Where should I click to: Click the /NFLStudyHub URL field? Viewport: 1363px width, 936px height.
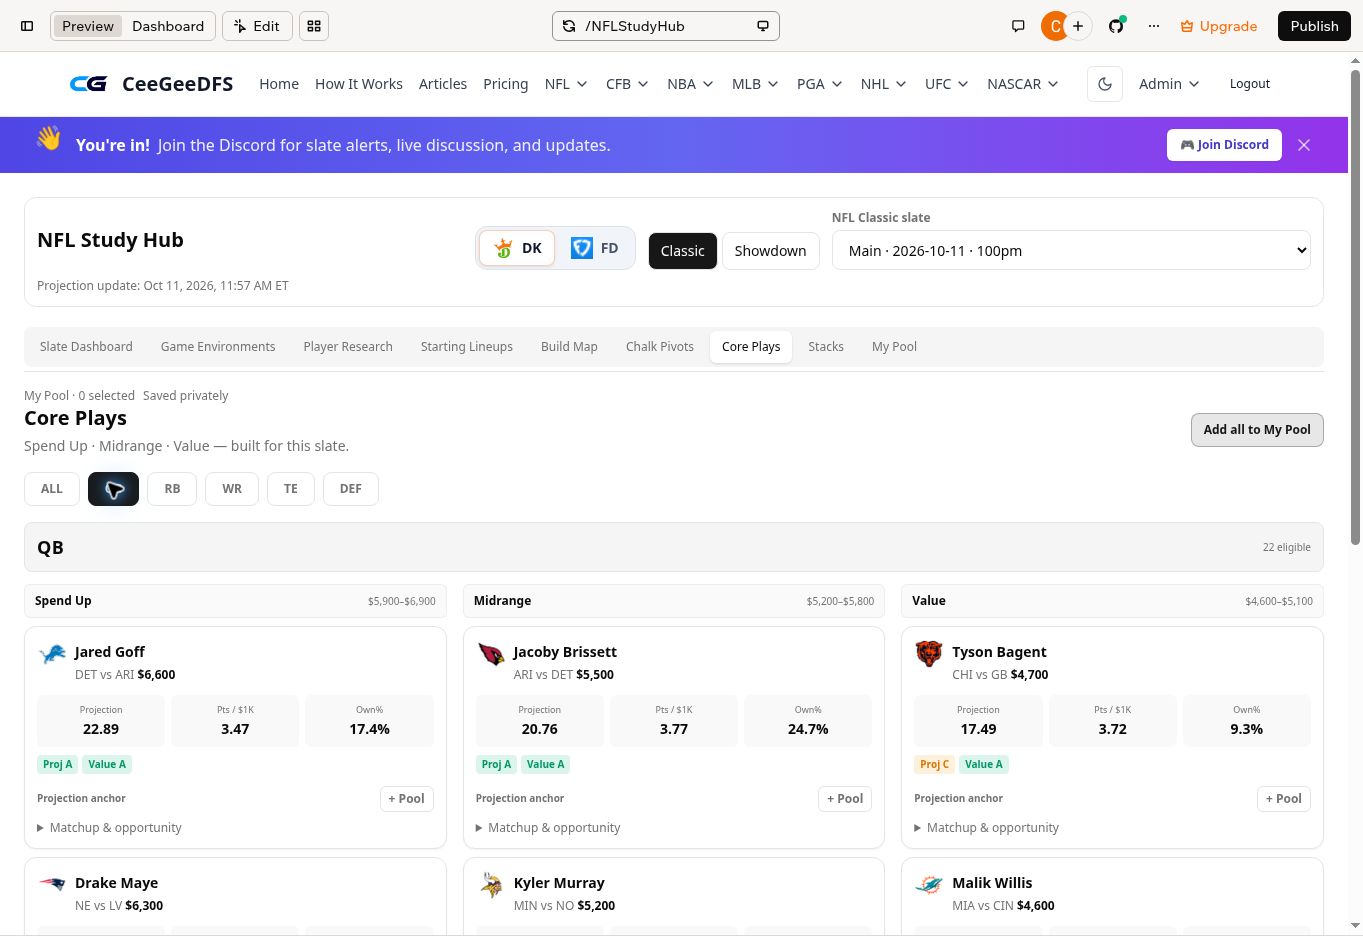pos(665,26)
